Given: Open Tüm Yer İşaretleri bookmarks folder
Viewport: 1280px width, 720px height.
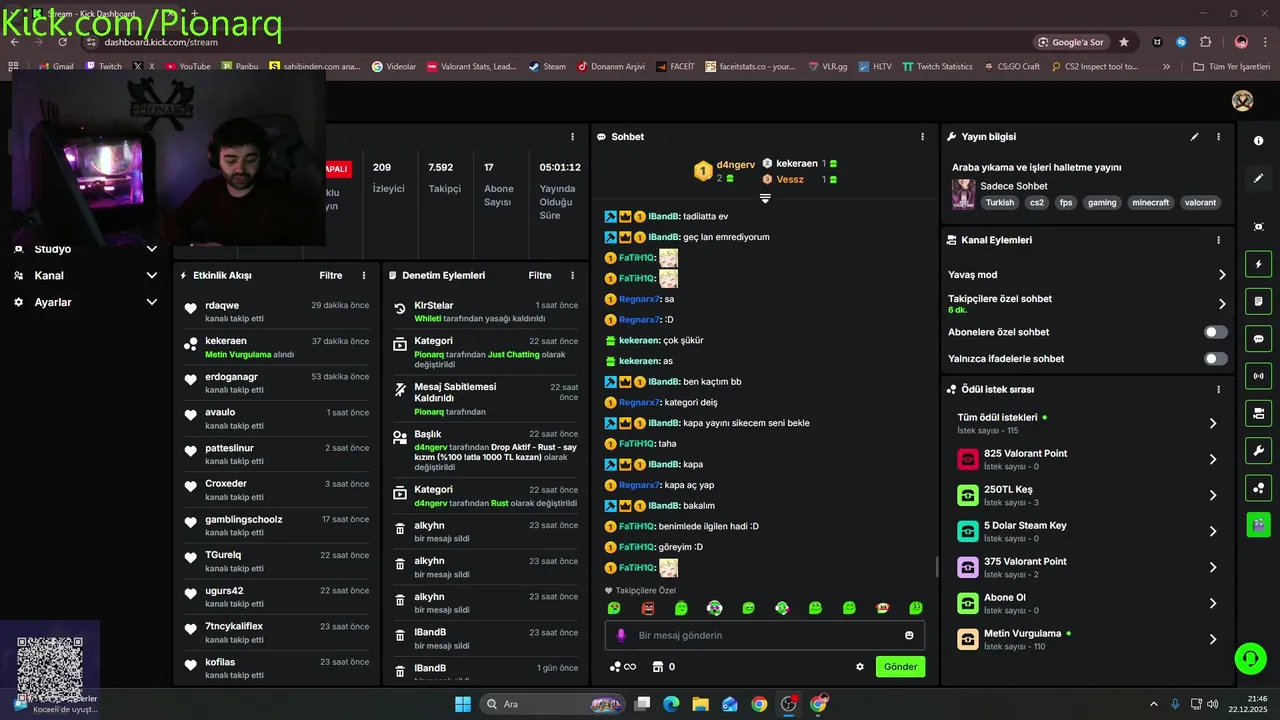Looking at the screenshot, I should [x=1230, y=67].
